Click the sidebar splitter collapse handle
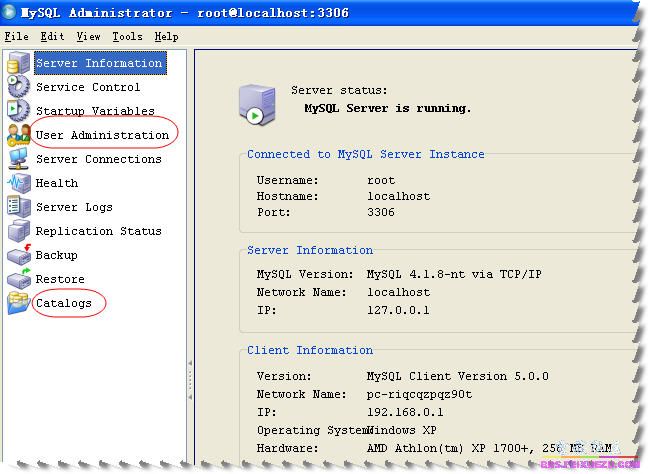The image size is (648, 474). pos(190,380)
